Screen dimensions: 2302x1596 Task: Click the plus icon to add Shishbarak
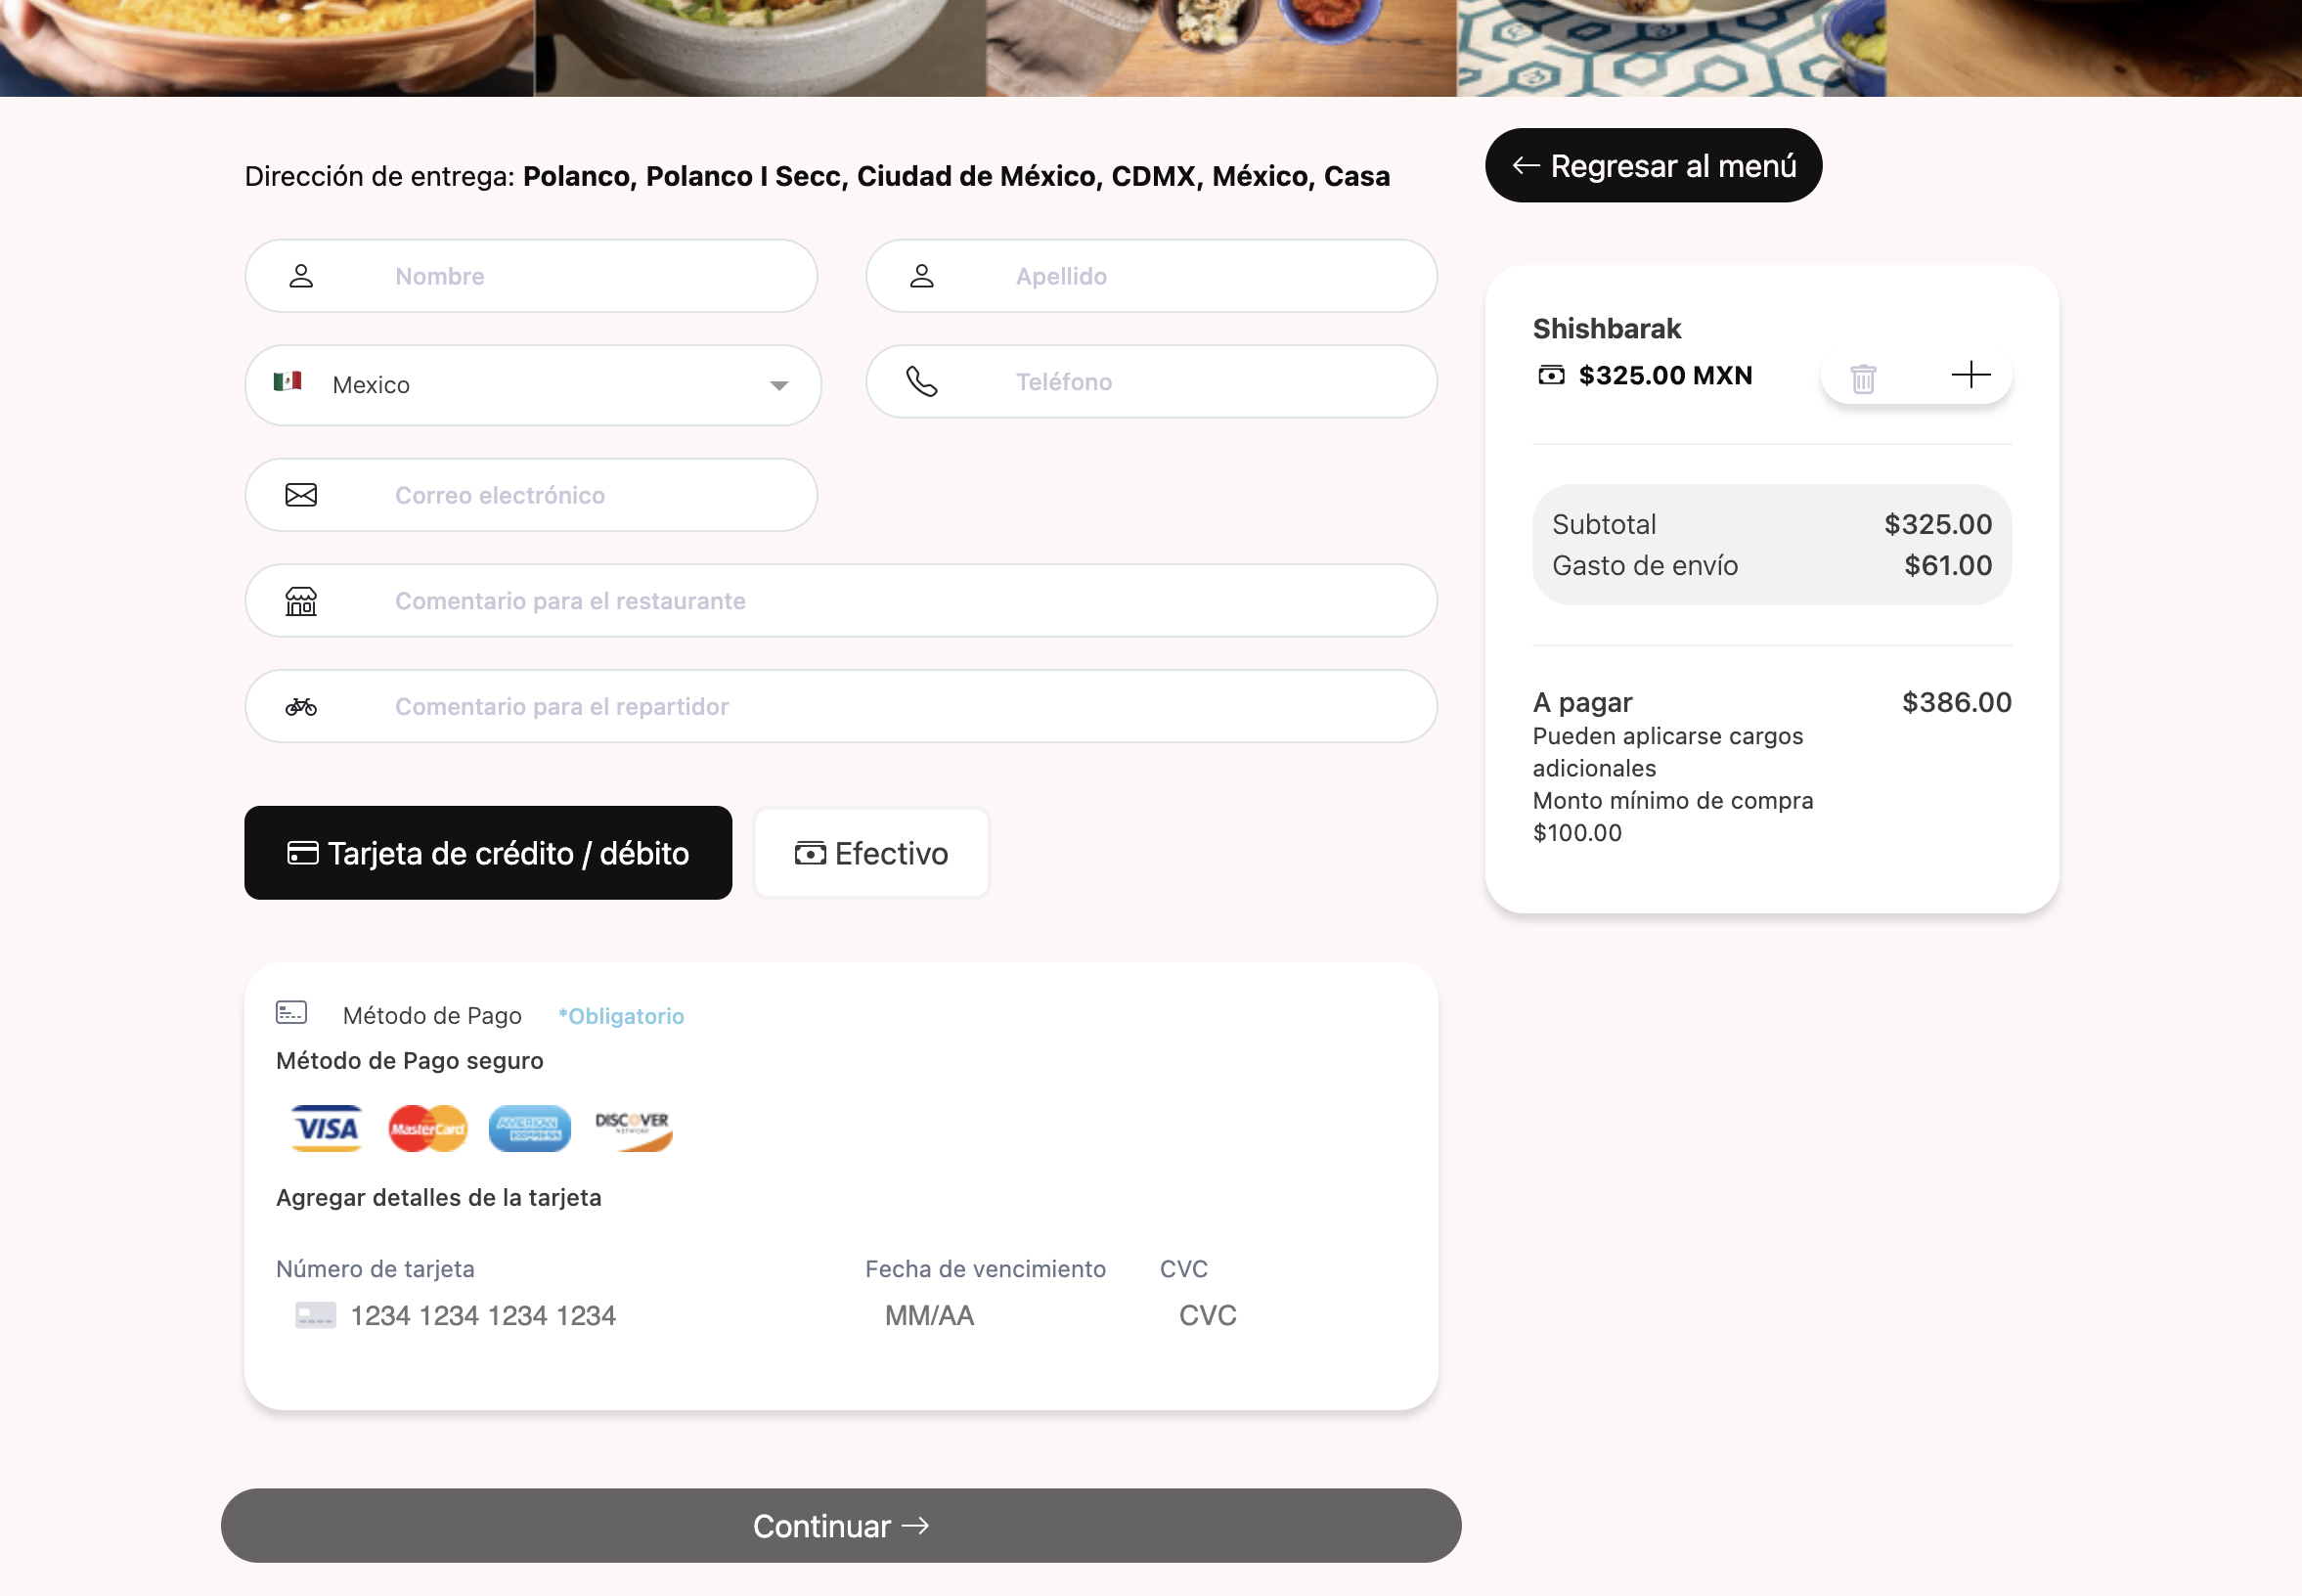point(1970,375)
